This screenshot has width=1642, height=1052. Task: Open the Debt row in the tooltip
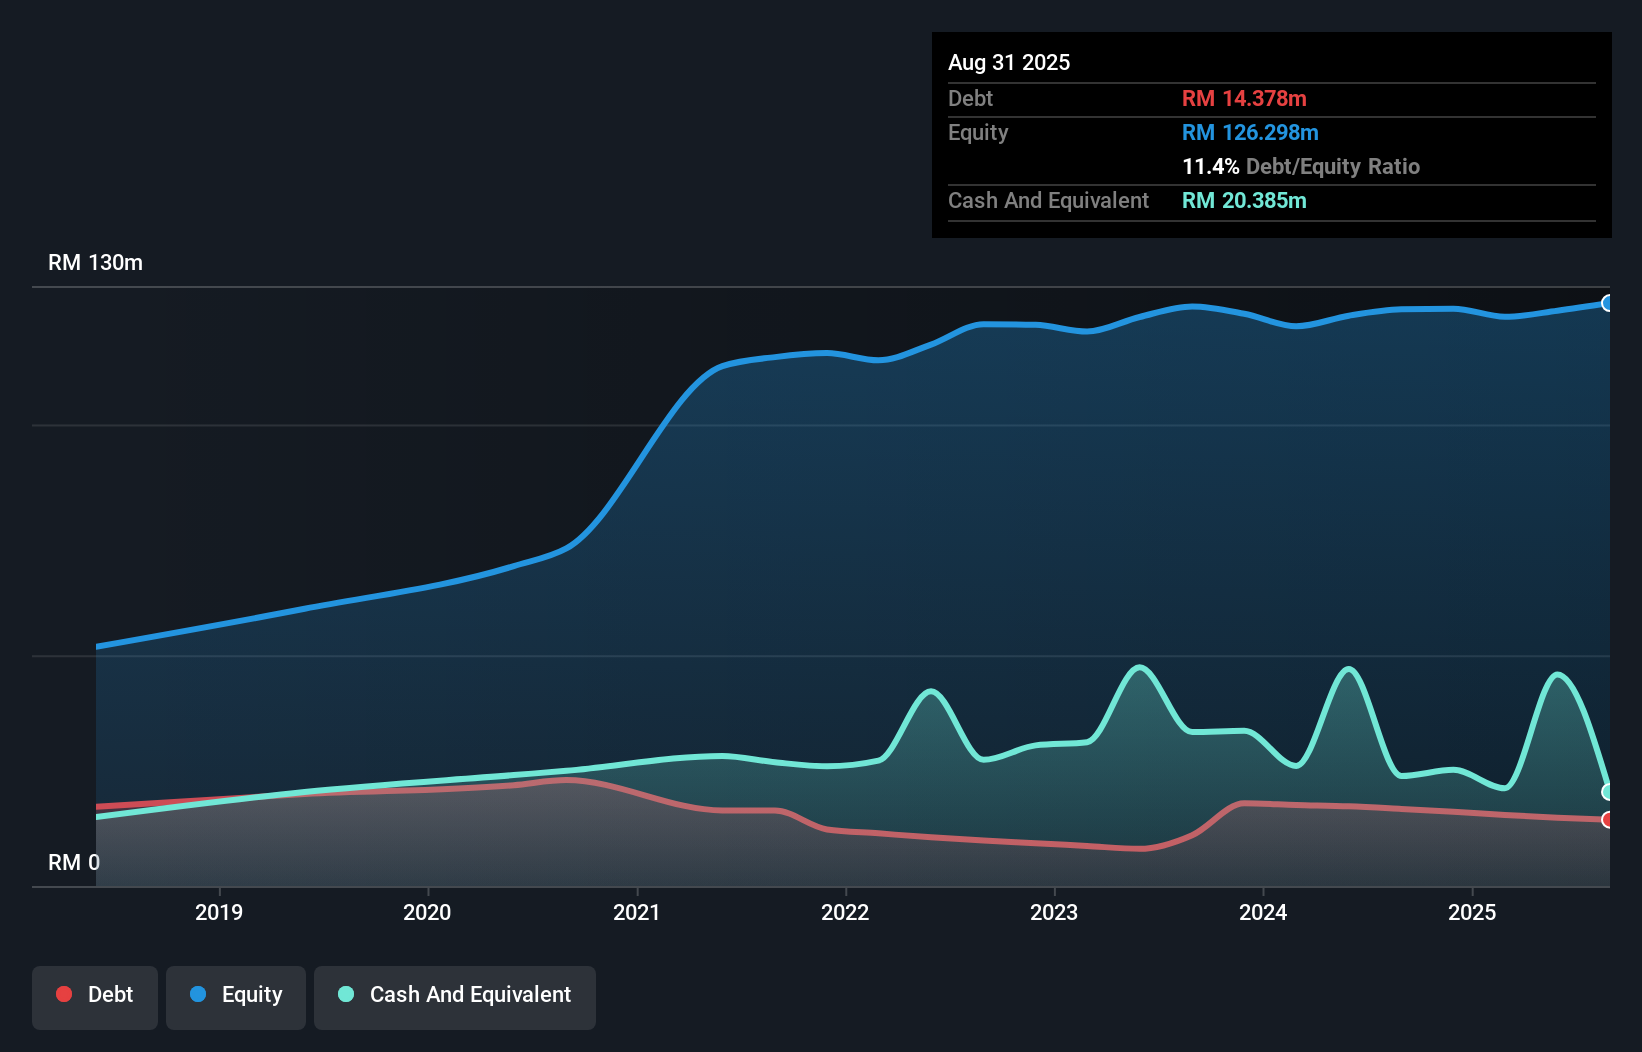[970, 98]
